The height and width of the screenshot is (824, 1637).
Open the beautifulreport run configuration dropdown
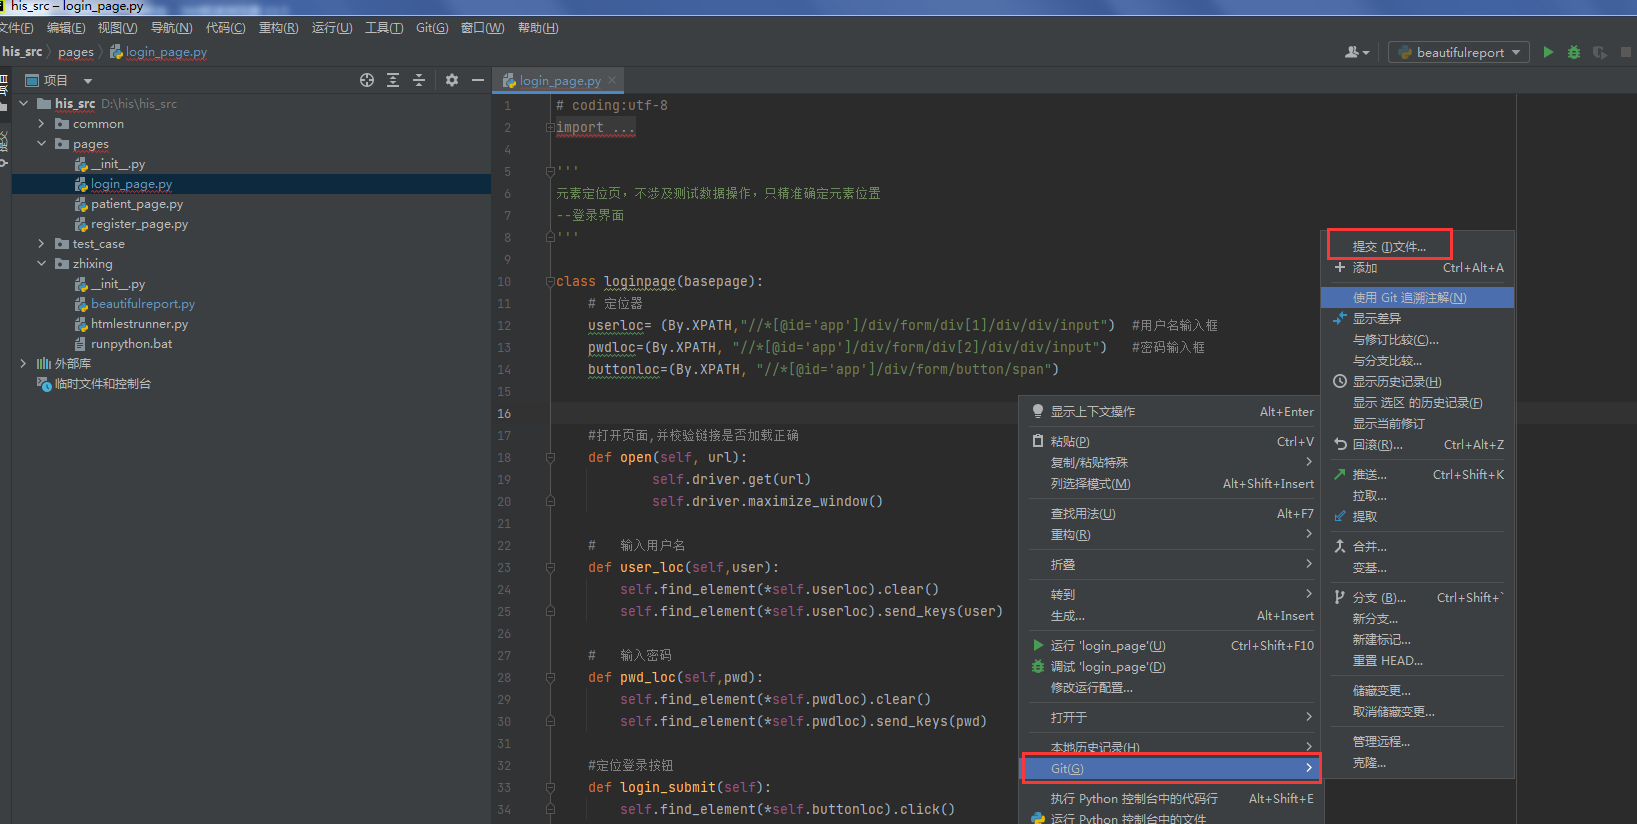(x=1459, y=52)
